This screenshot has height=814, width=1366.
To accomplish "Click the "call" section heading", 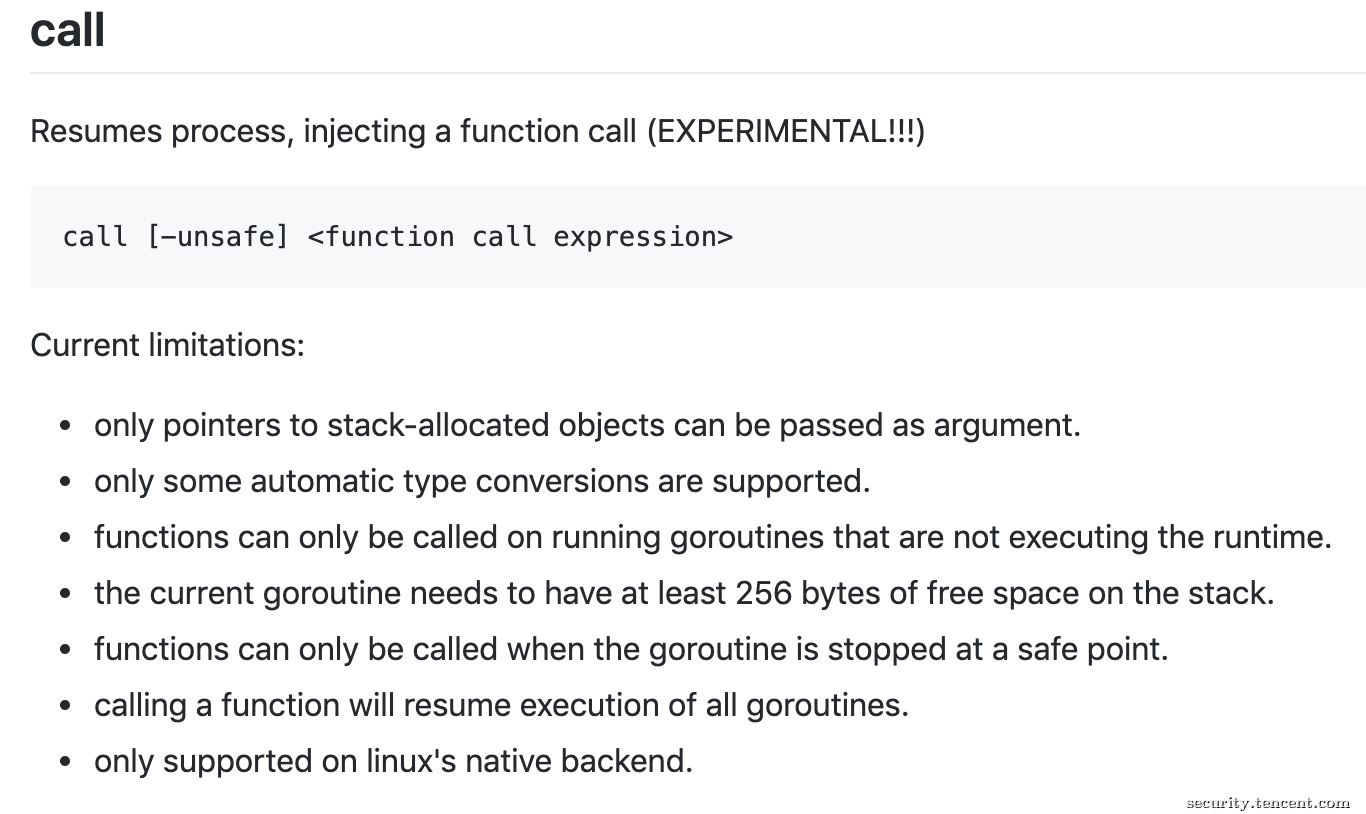I will (x=67, y=29).
